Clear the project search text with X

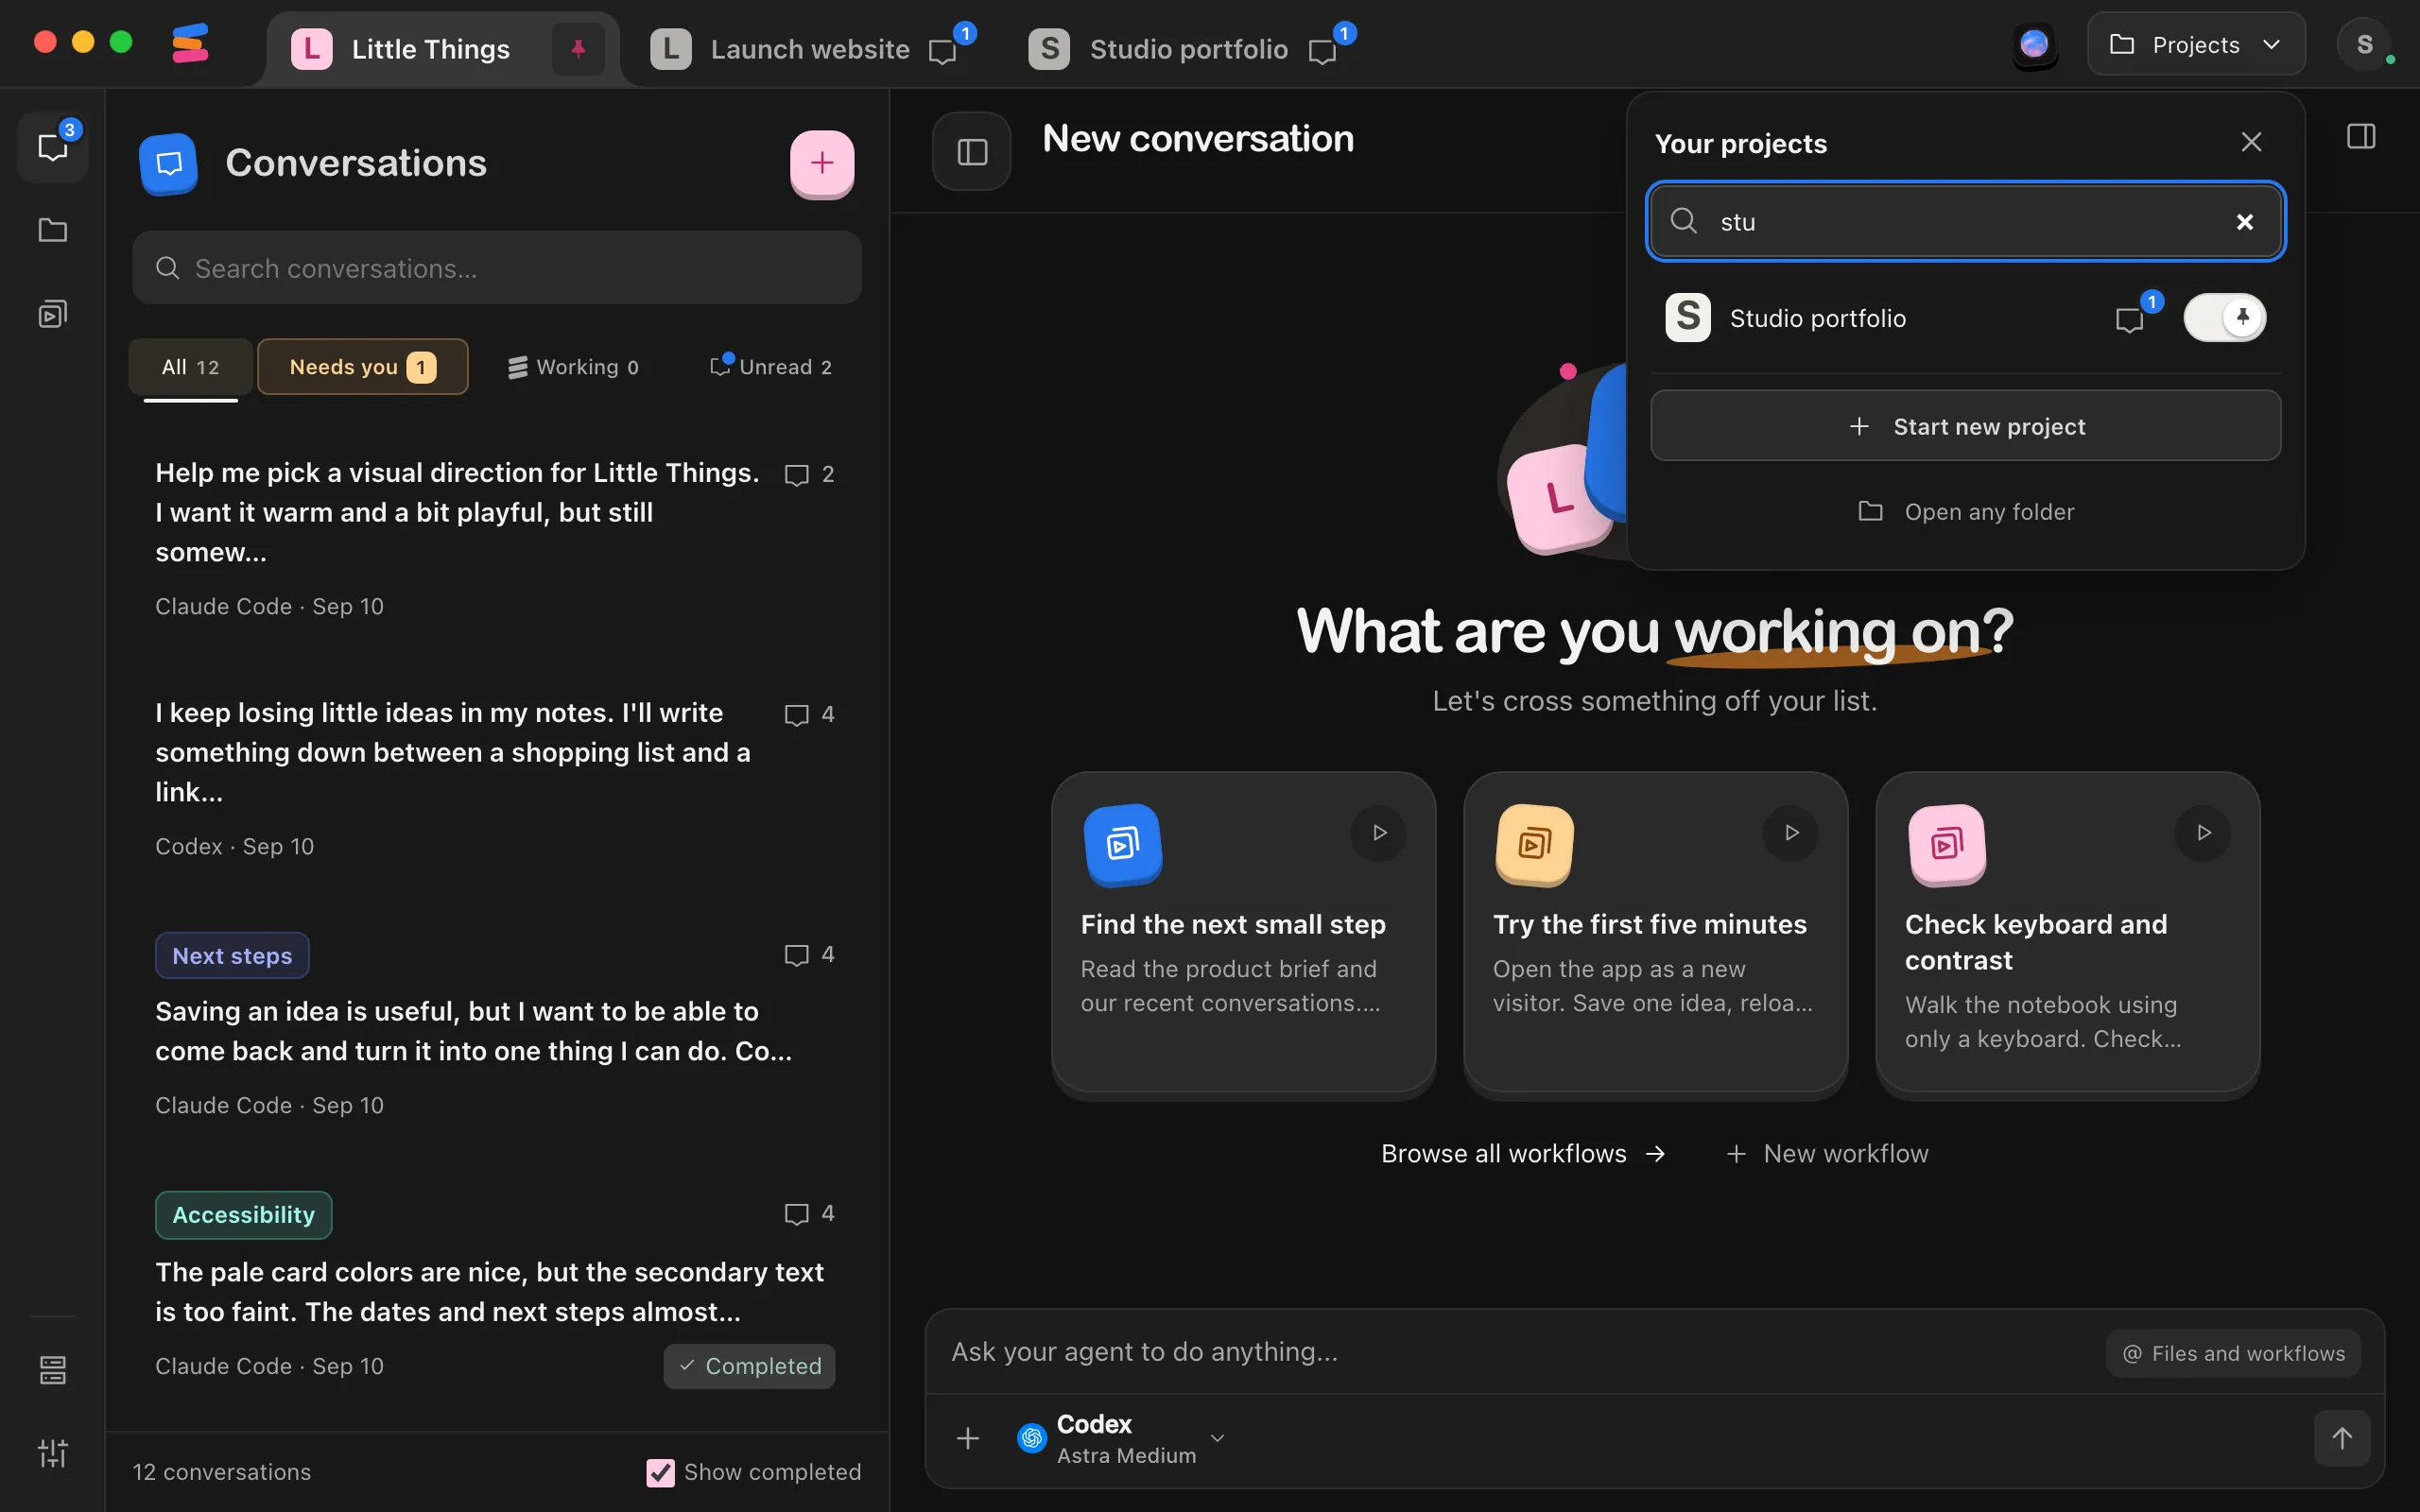click(2245, 221)
